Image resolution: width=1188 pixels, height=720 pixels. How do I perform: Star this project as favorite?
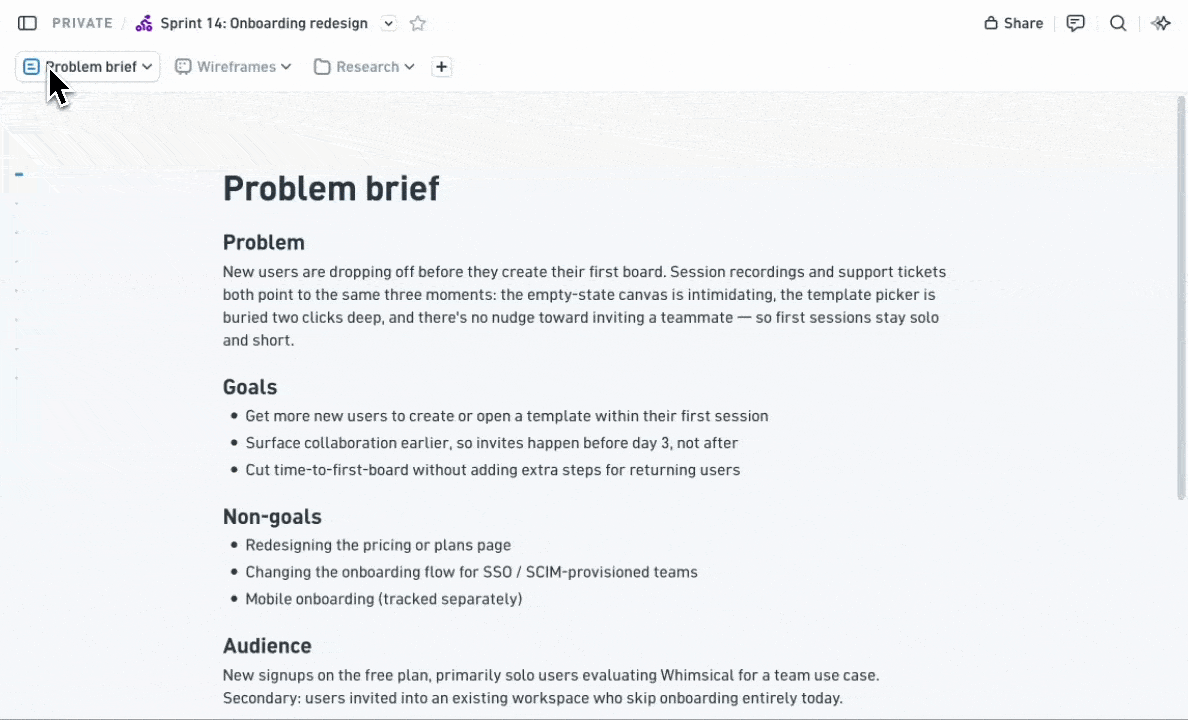(417, 23)
